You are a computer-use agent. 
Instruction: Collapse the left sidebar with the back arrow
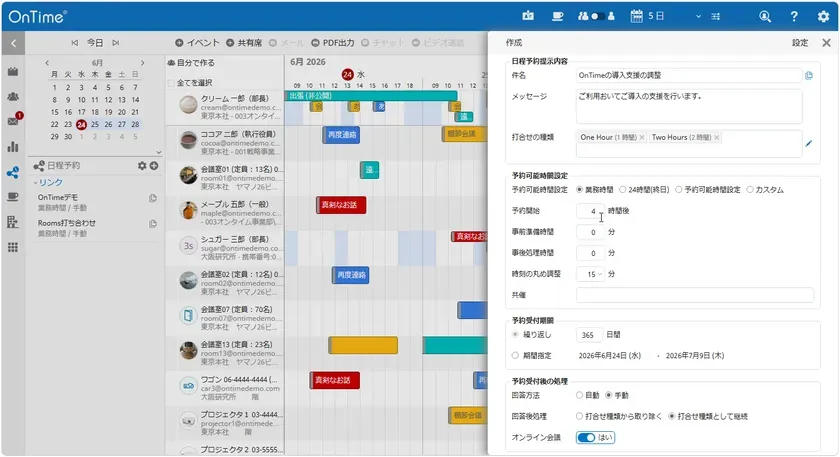click(13, 43)
